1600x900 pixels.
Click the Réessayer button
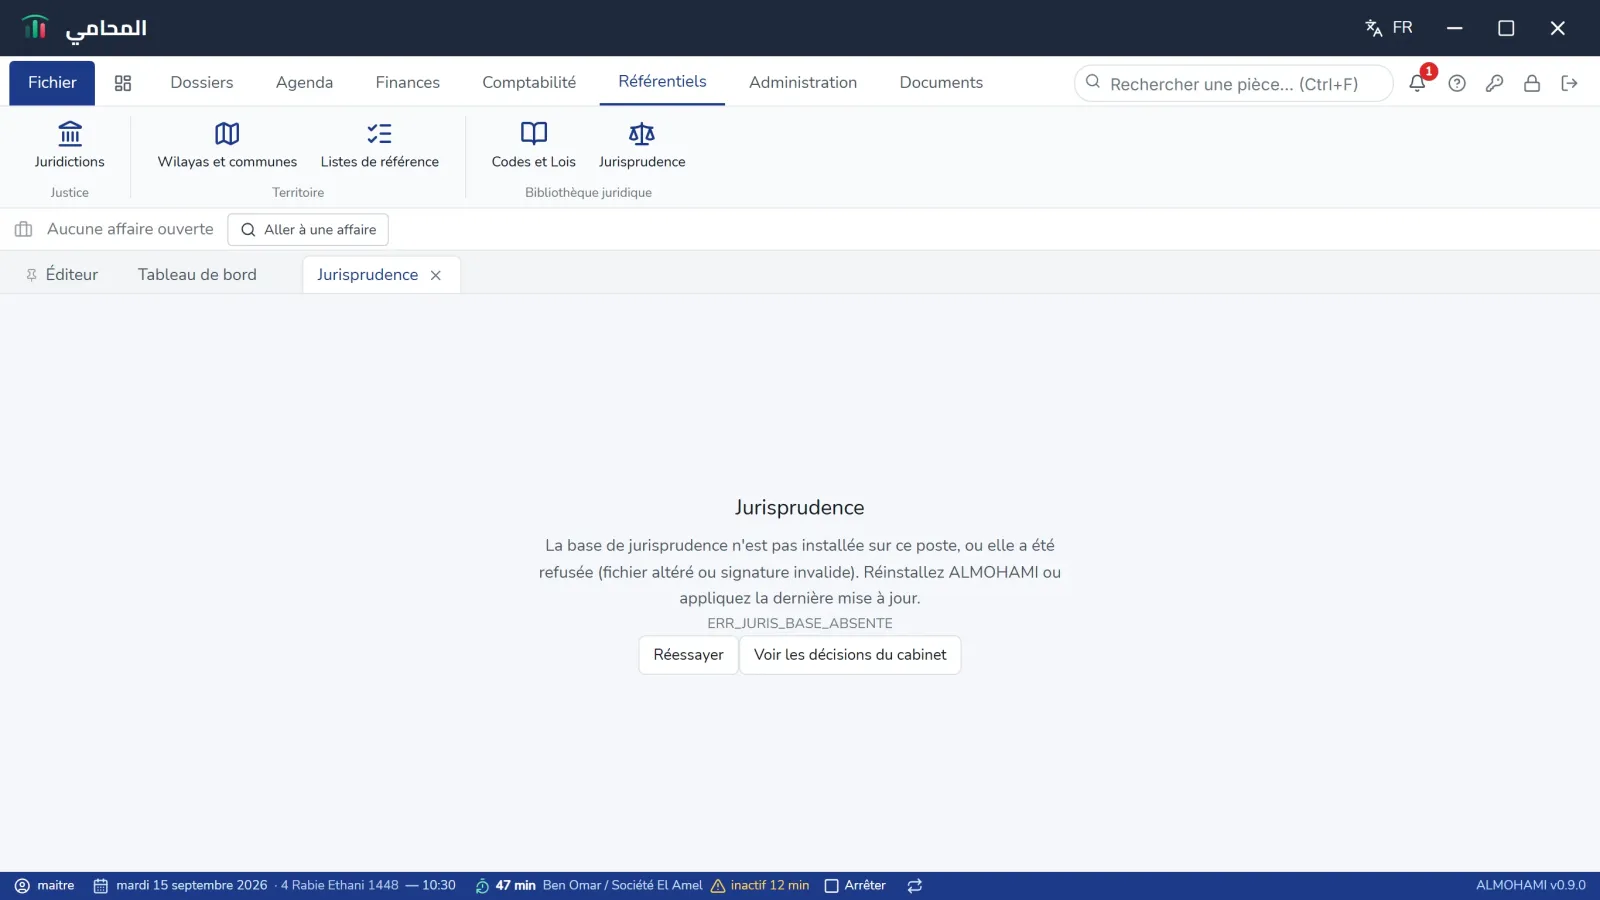coord(688,655)
